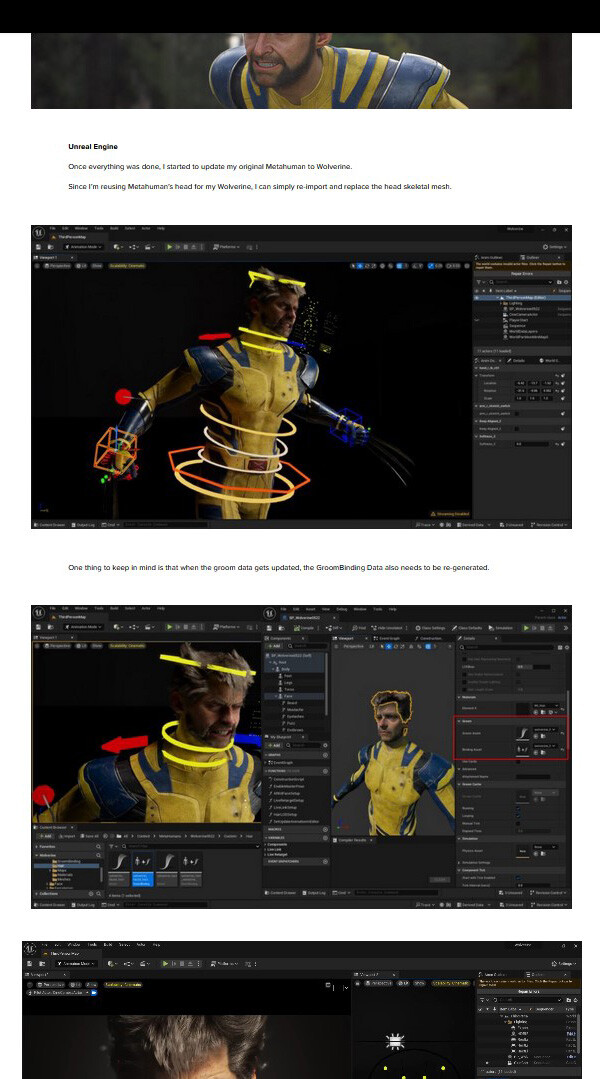Select Eyebrows component in Components tree
Image resolution: width=600 pixels, height=1079 pixels.
tap(294, 729)
